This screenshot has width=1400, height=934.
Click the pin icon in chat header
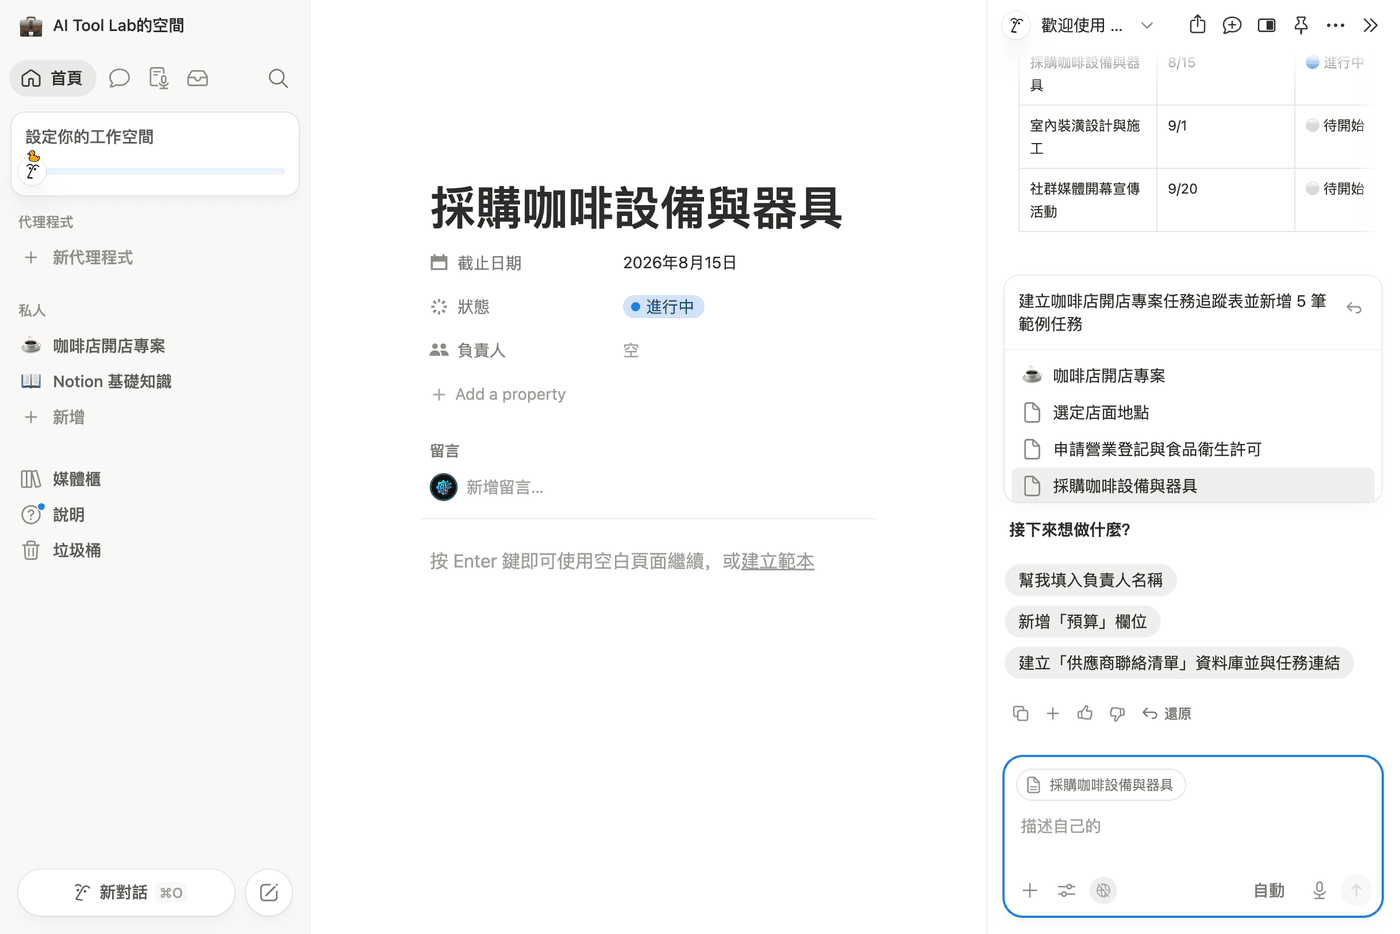[1301, 26]
